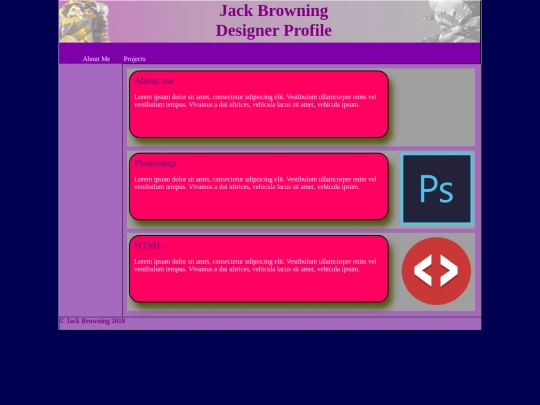The image size is (540, 405).
Task: Click the 'Jack Browning Designer Profile' title
Action: click(274, 20)
